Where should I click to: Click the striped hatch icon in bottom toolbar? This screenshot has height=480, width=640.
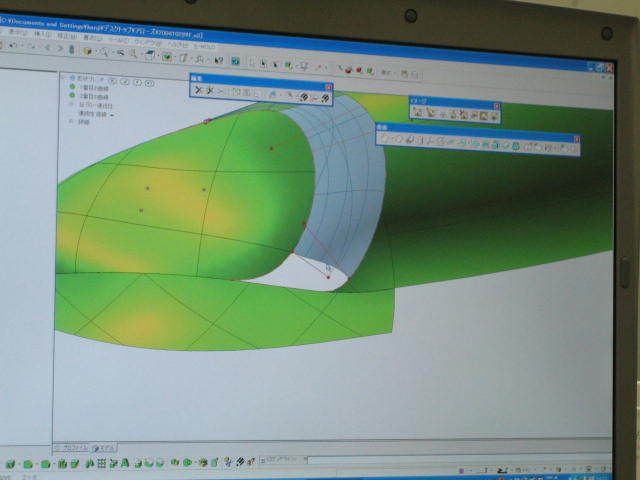coord(240,462)
